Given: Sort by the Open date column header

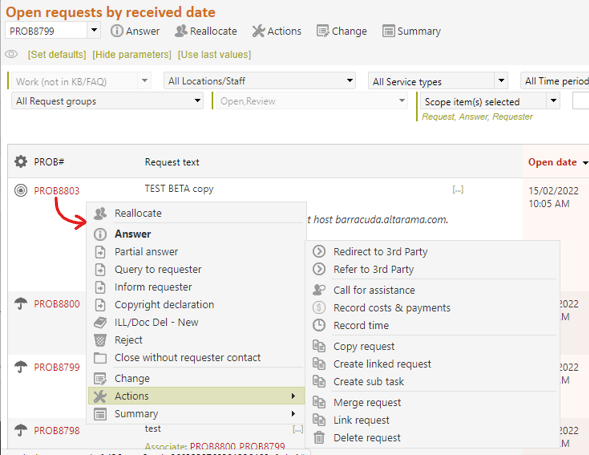Looking at the screenshot, I should [x=552, y=162].
